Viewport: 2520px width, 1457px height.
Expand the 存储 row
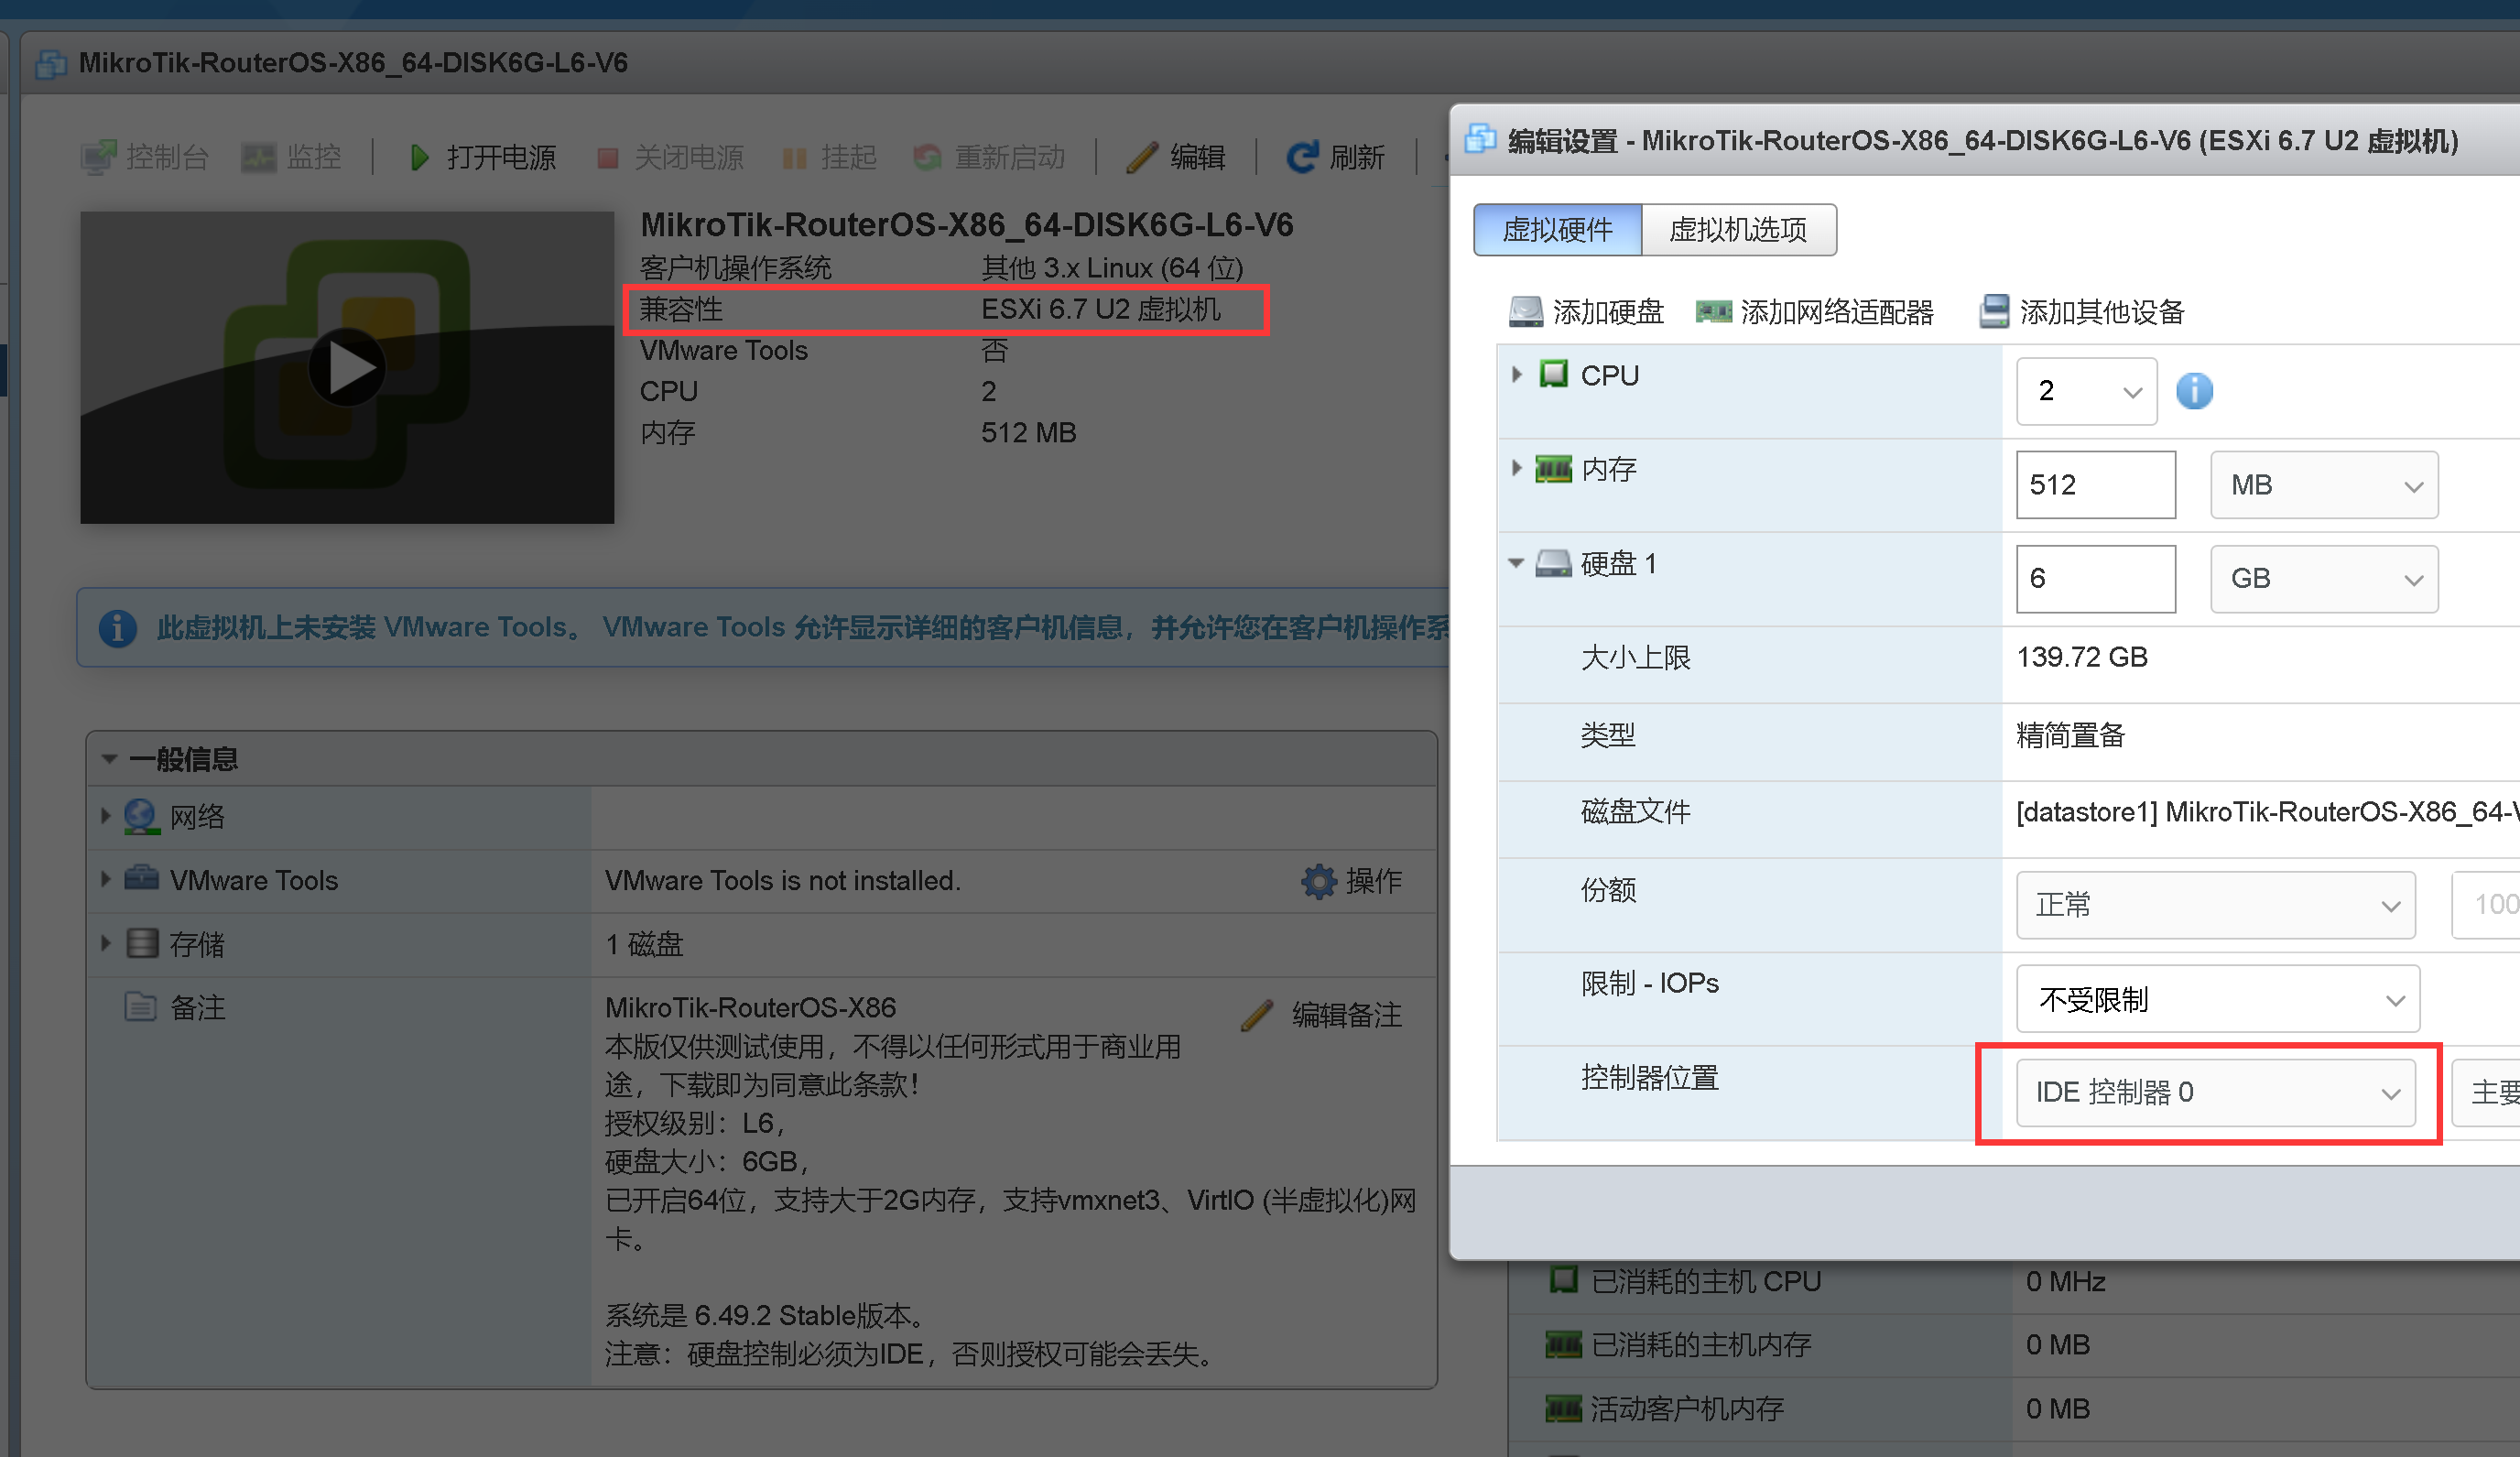point(105,943)
